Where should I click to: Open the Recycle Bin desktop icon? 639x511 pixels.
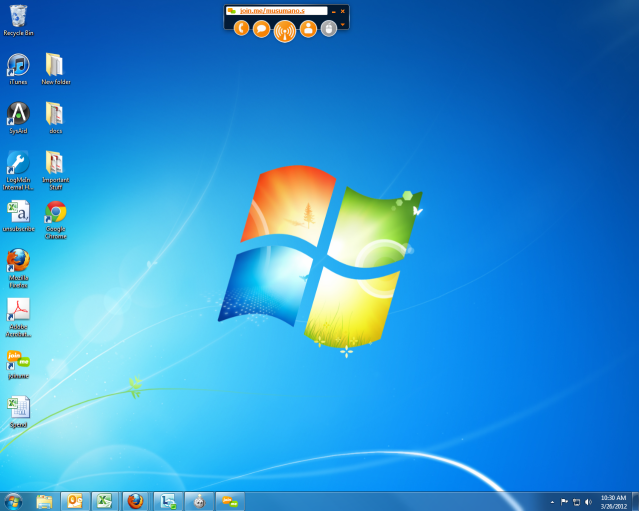coord(18,21)
